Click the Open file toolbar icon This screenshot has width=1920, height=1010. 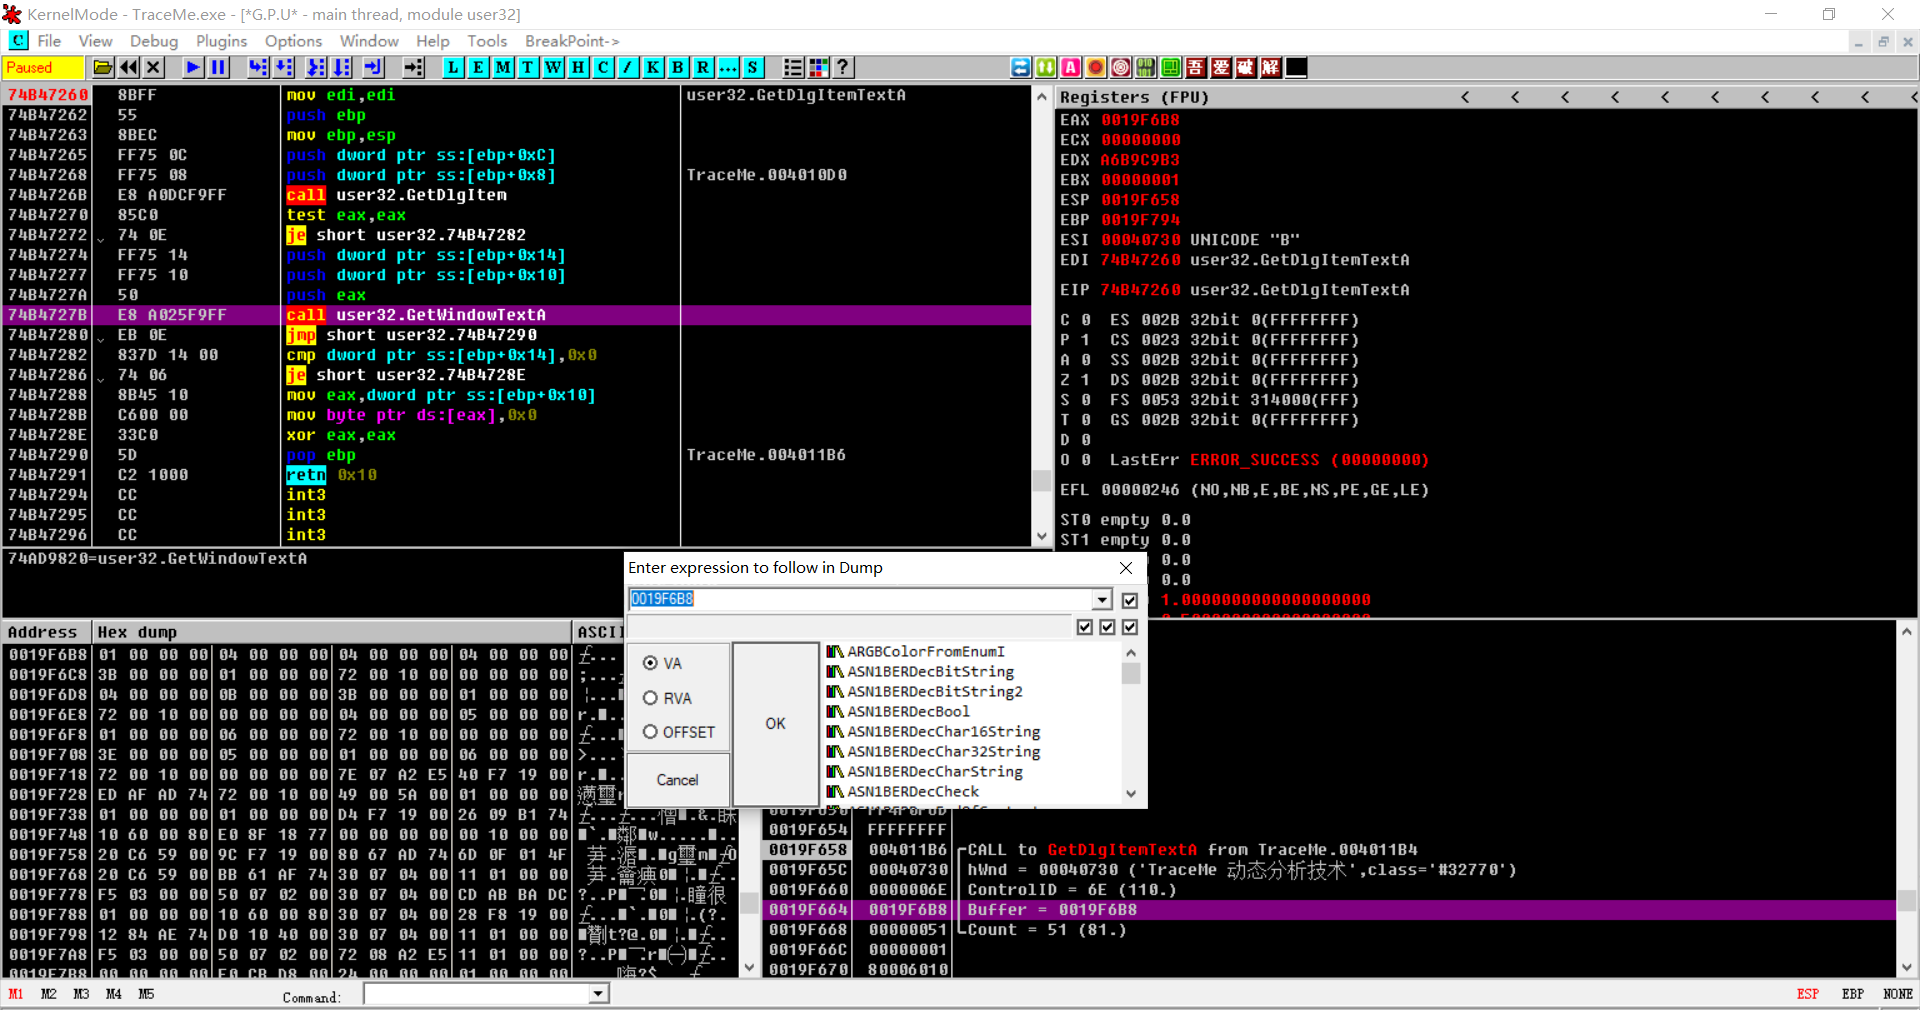[103, 67]
